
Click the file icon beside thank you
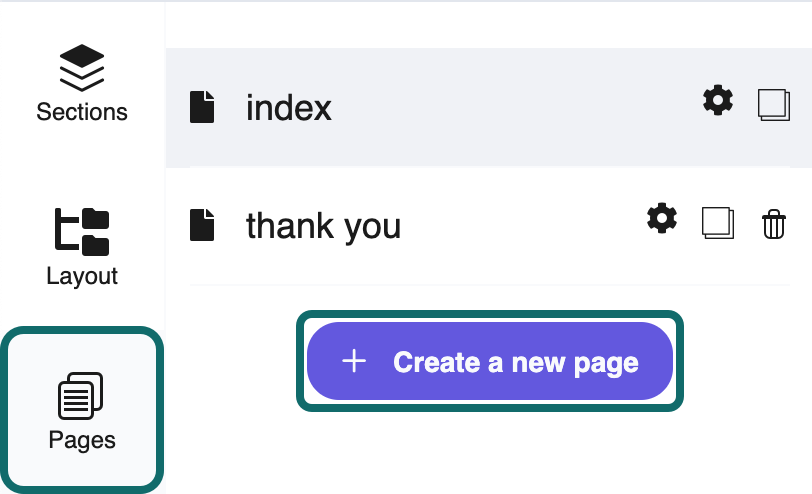(202, 225)
